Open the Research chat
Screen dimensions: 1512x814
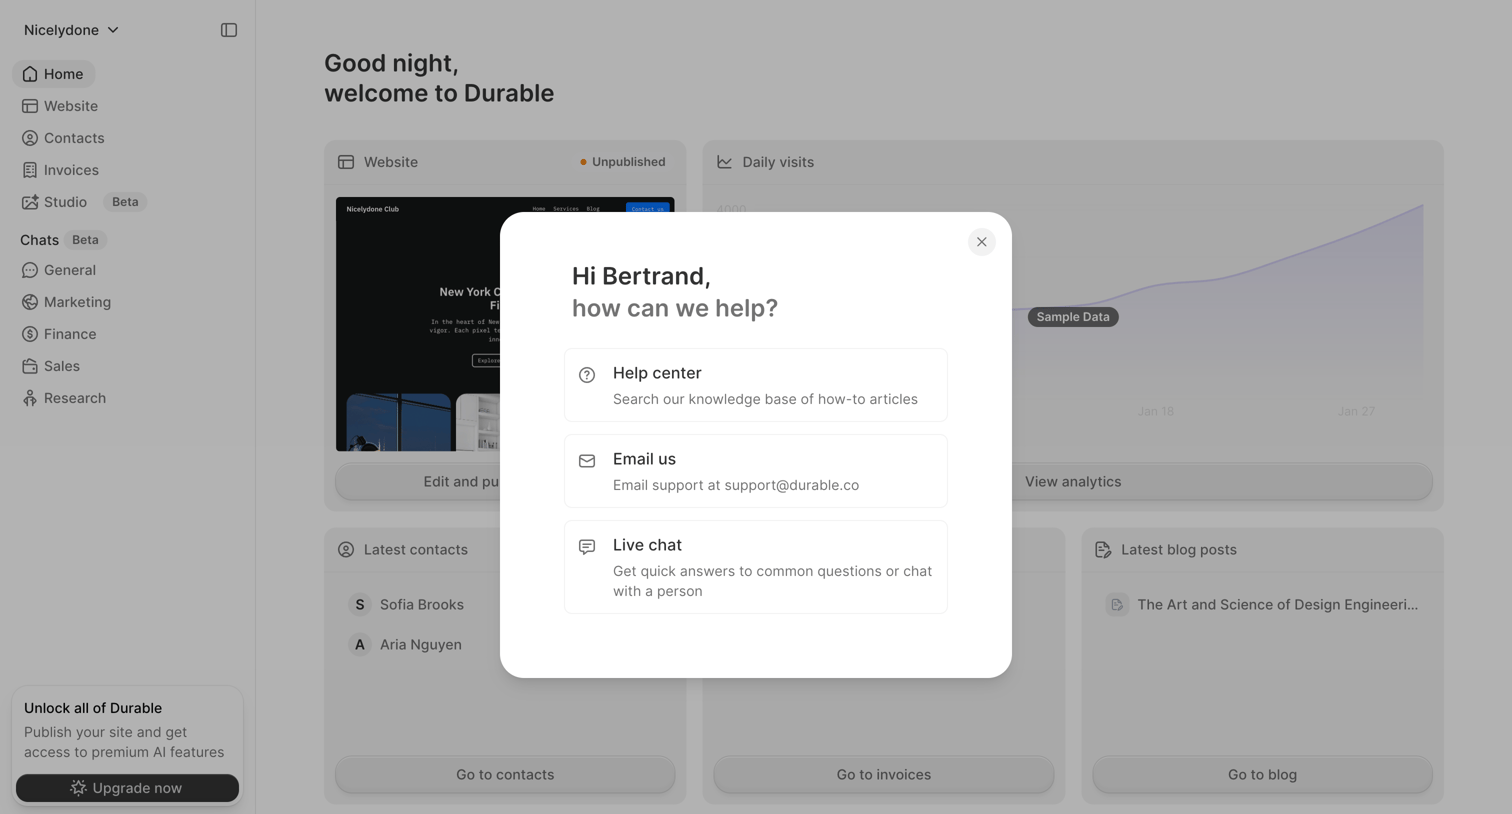pyautogui.click(x=65, y=398)
